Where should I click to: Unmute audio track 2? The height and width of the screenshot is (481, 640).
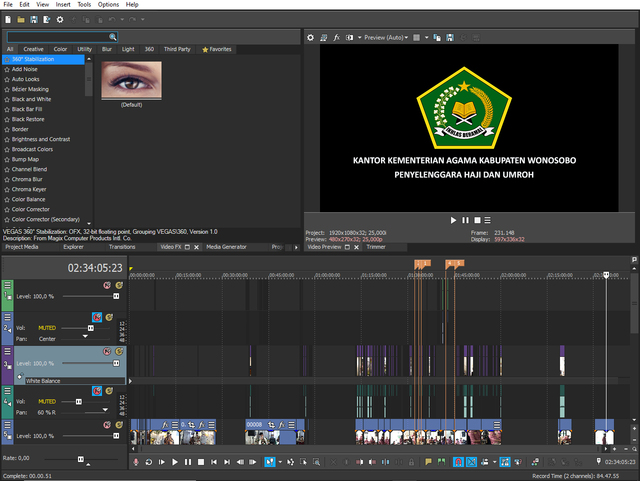click(97, 317)
